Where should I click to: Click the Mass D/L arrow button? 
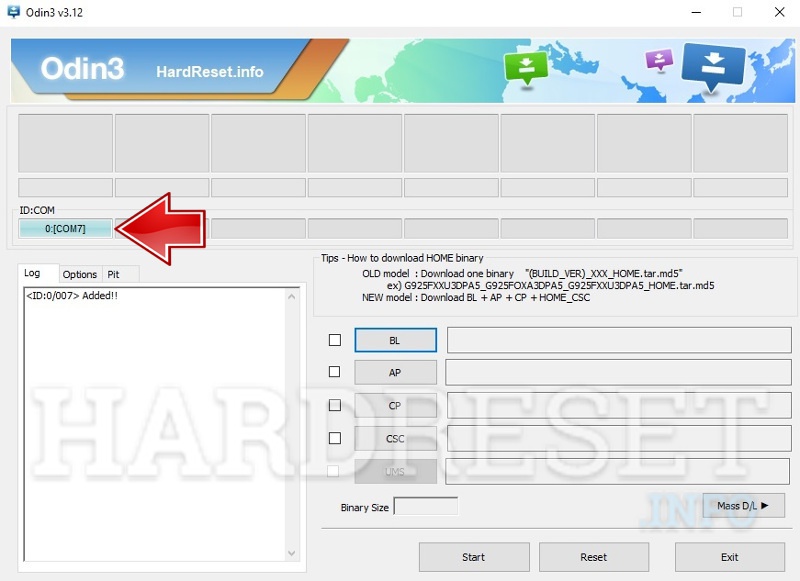coord(743,506)
